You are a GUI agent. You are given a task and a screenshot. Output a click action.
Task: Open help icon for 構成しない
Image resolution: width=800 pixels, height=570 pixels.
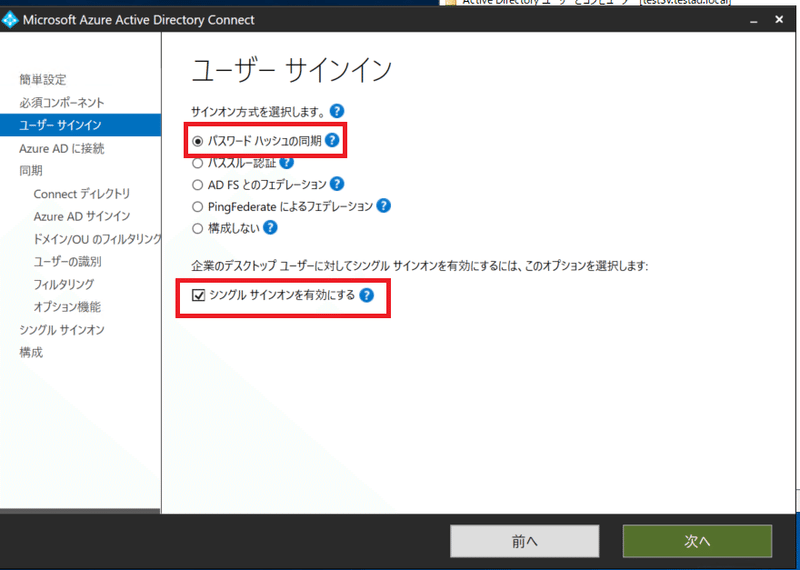(x=270, y=228)
